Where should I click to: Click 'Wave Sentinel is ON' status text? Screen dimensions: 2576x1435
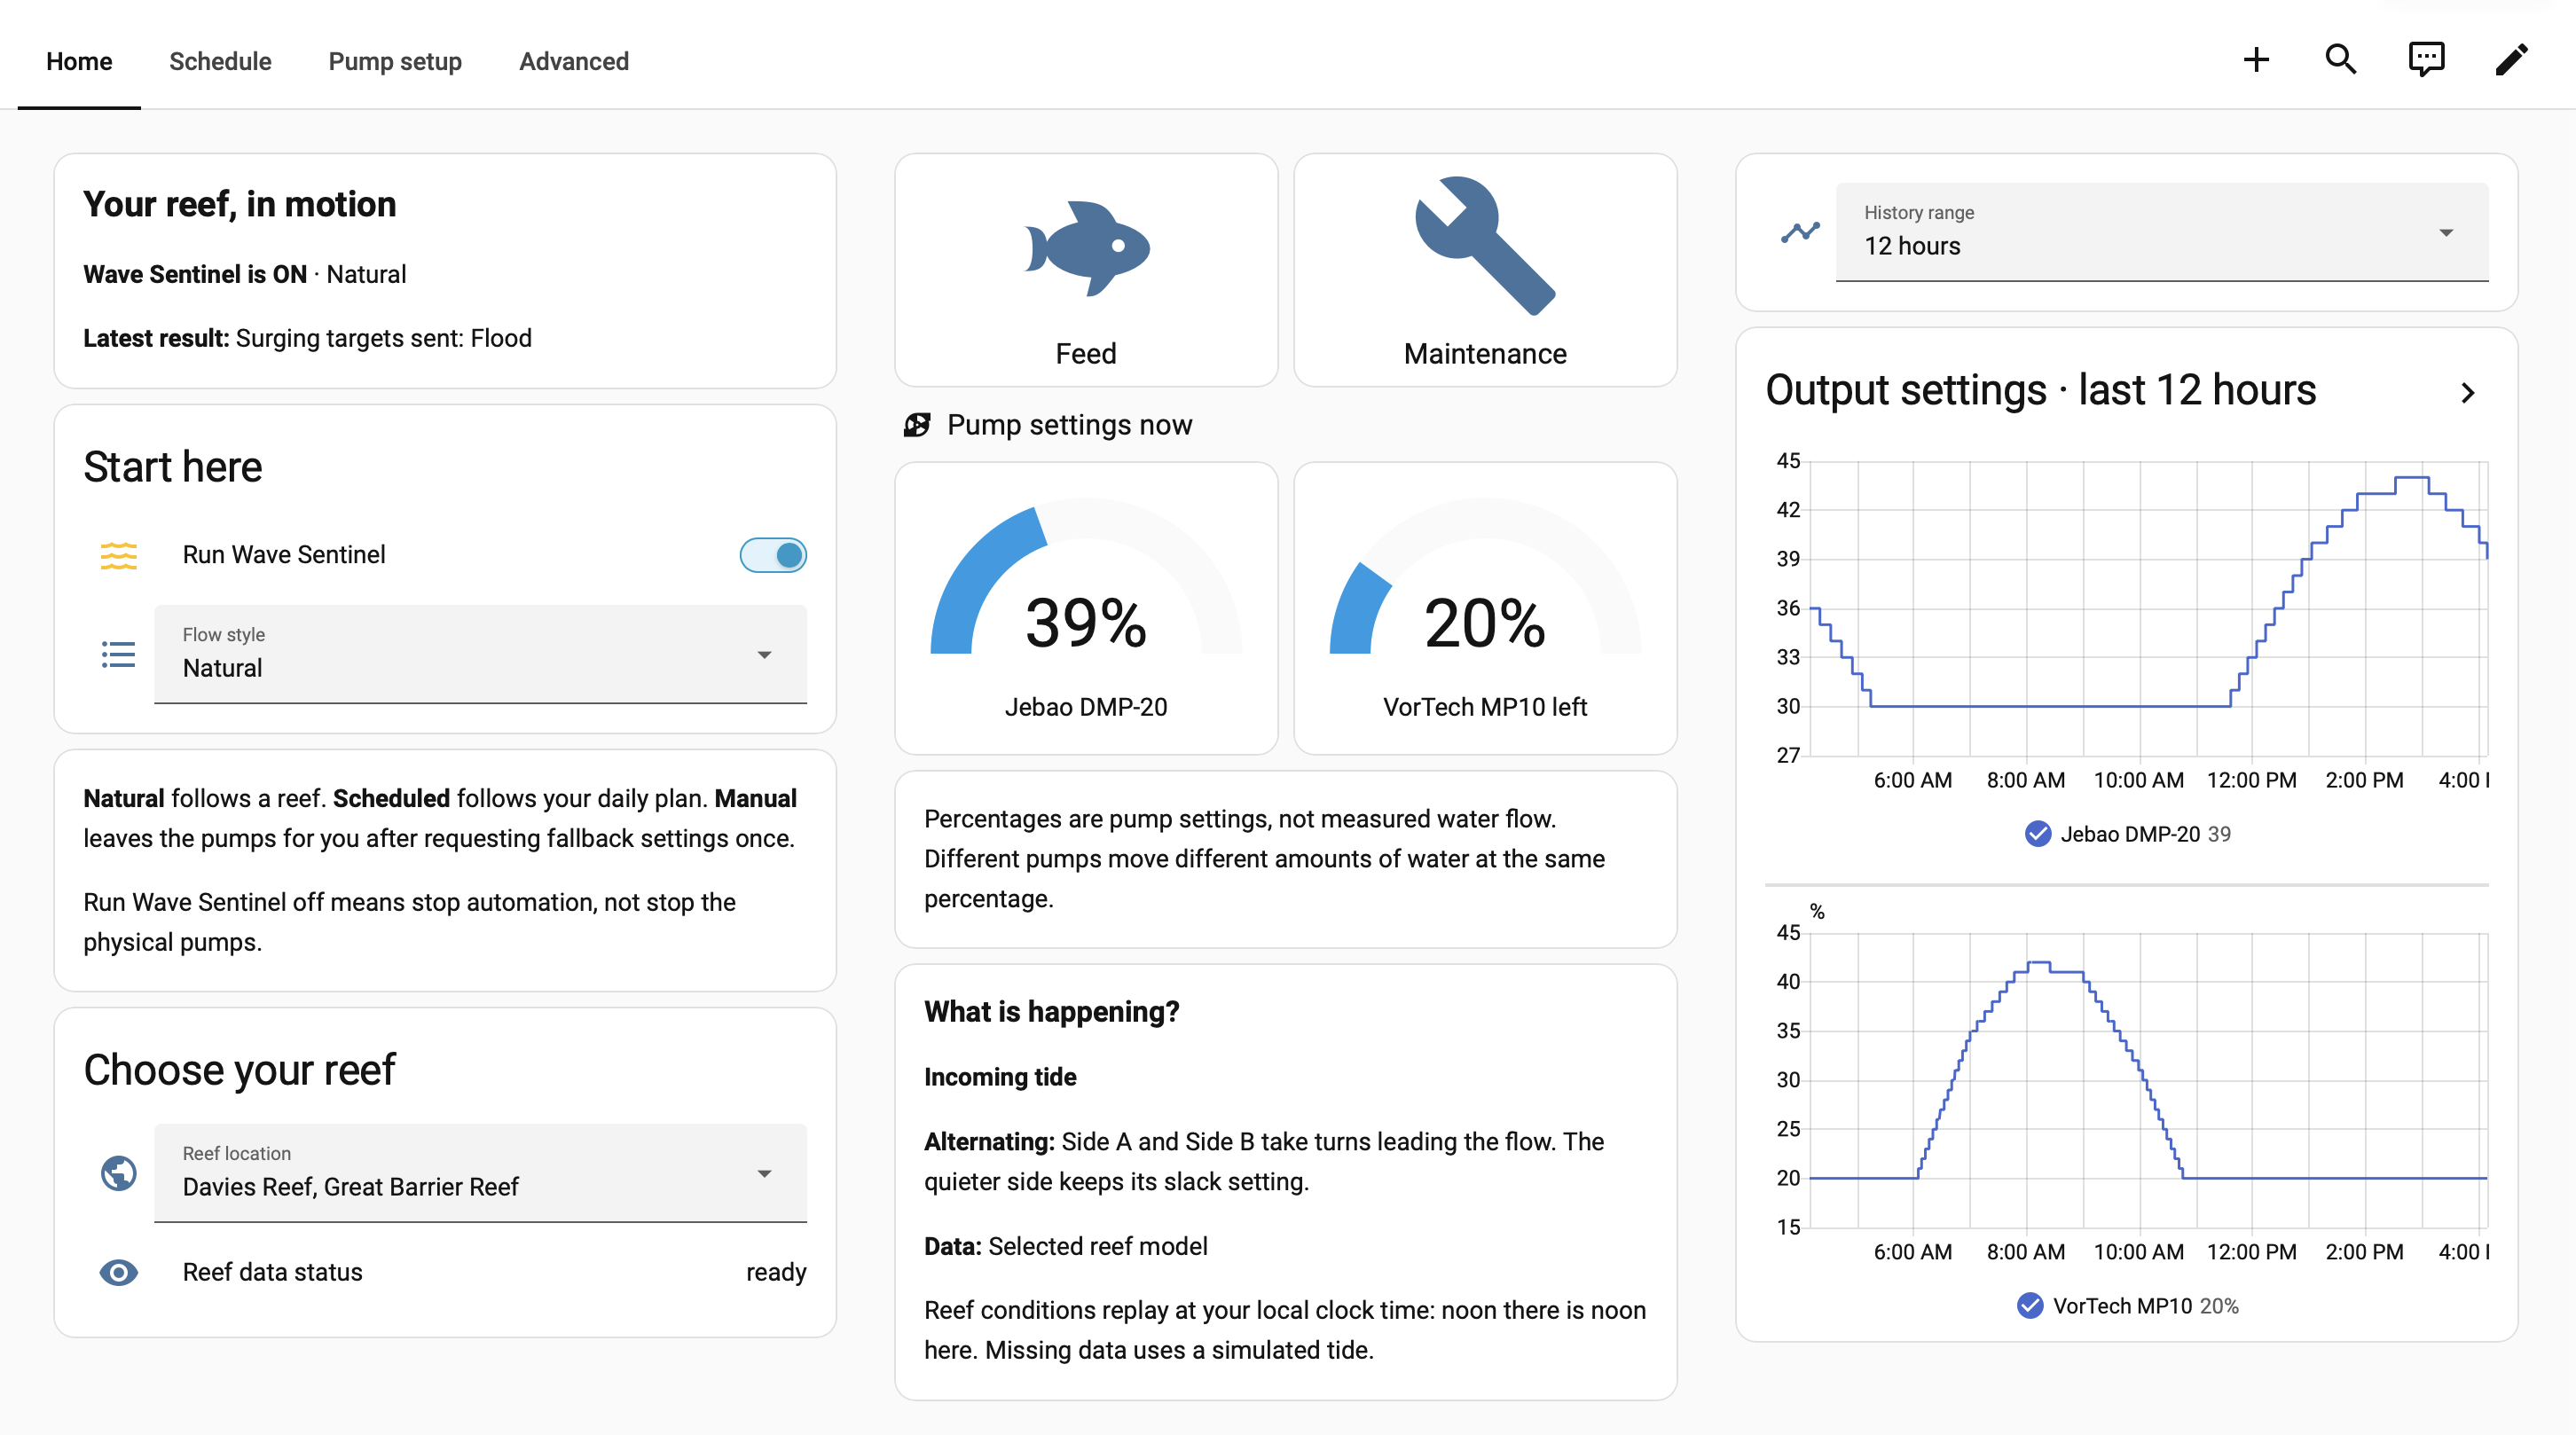(x=195, y=274)
